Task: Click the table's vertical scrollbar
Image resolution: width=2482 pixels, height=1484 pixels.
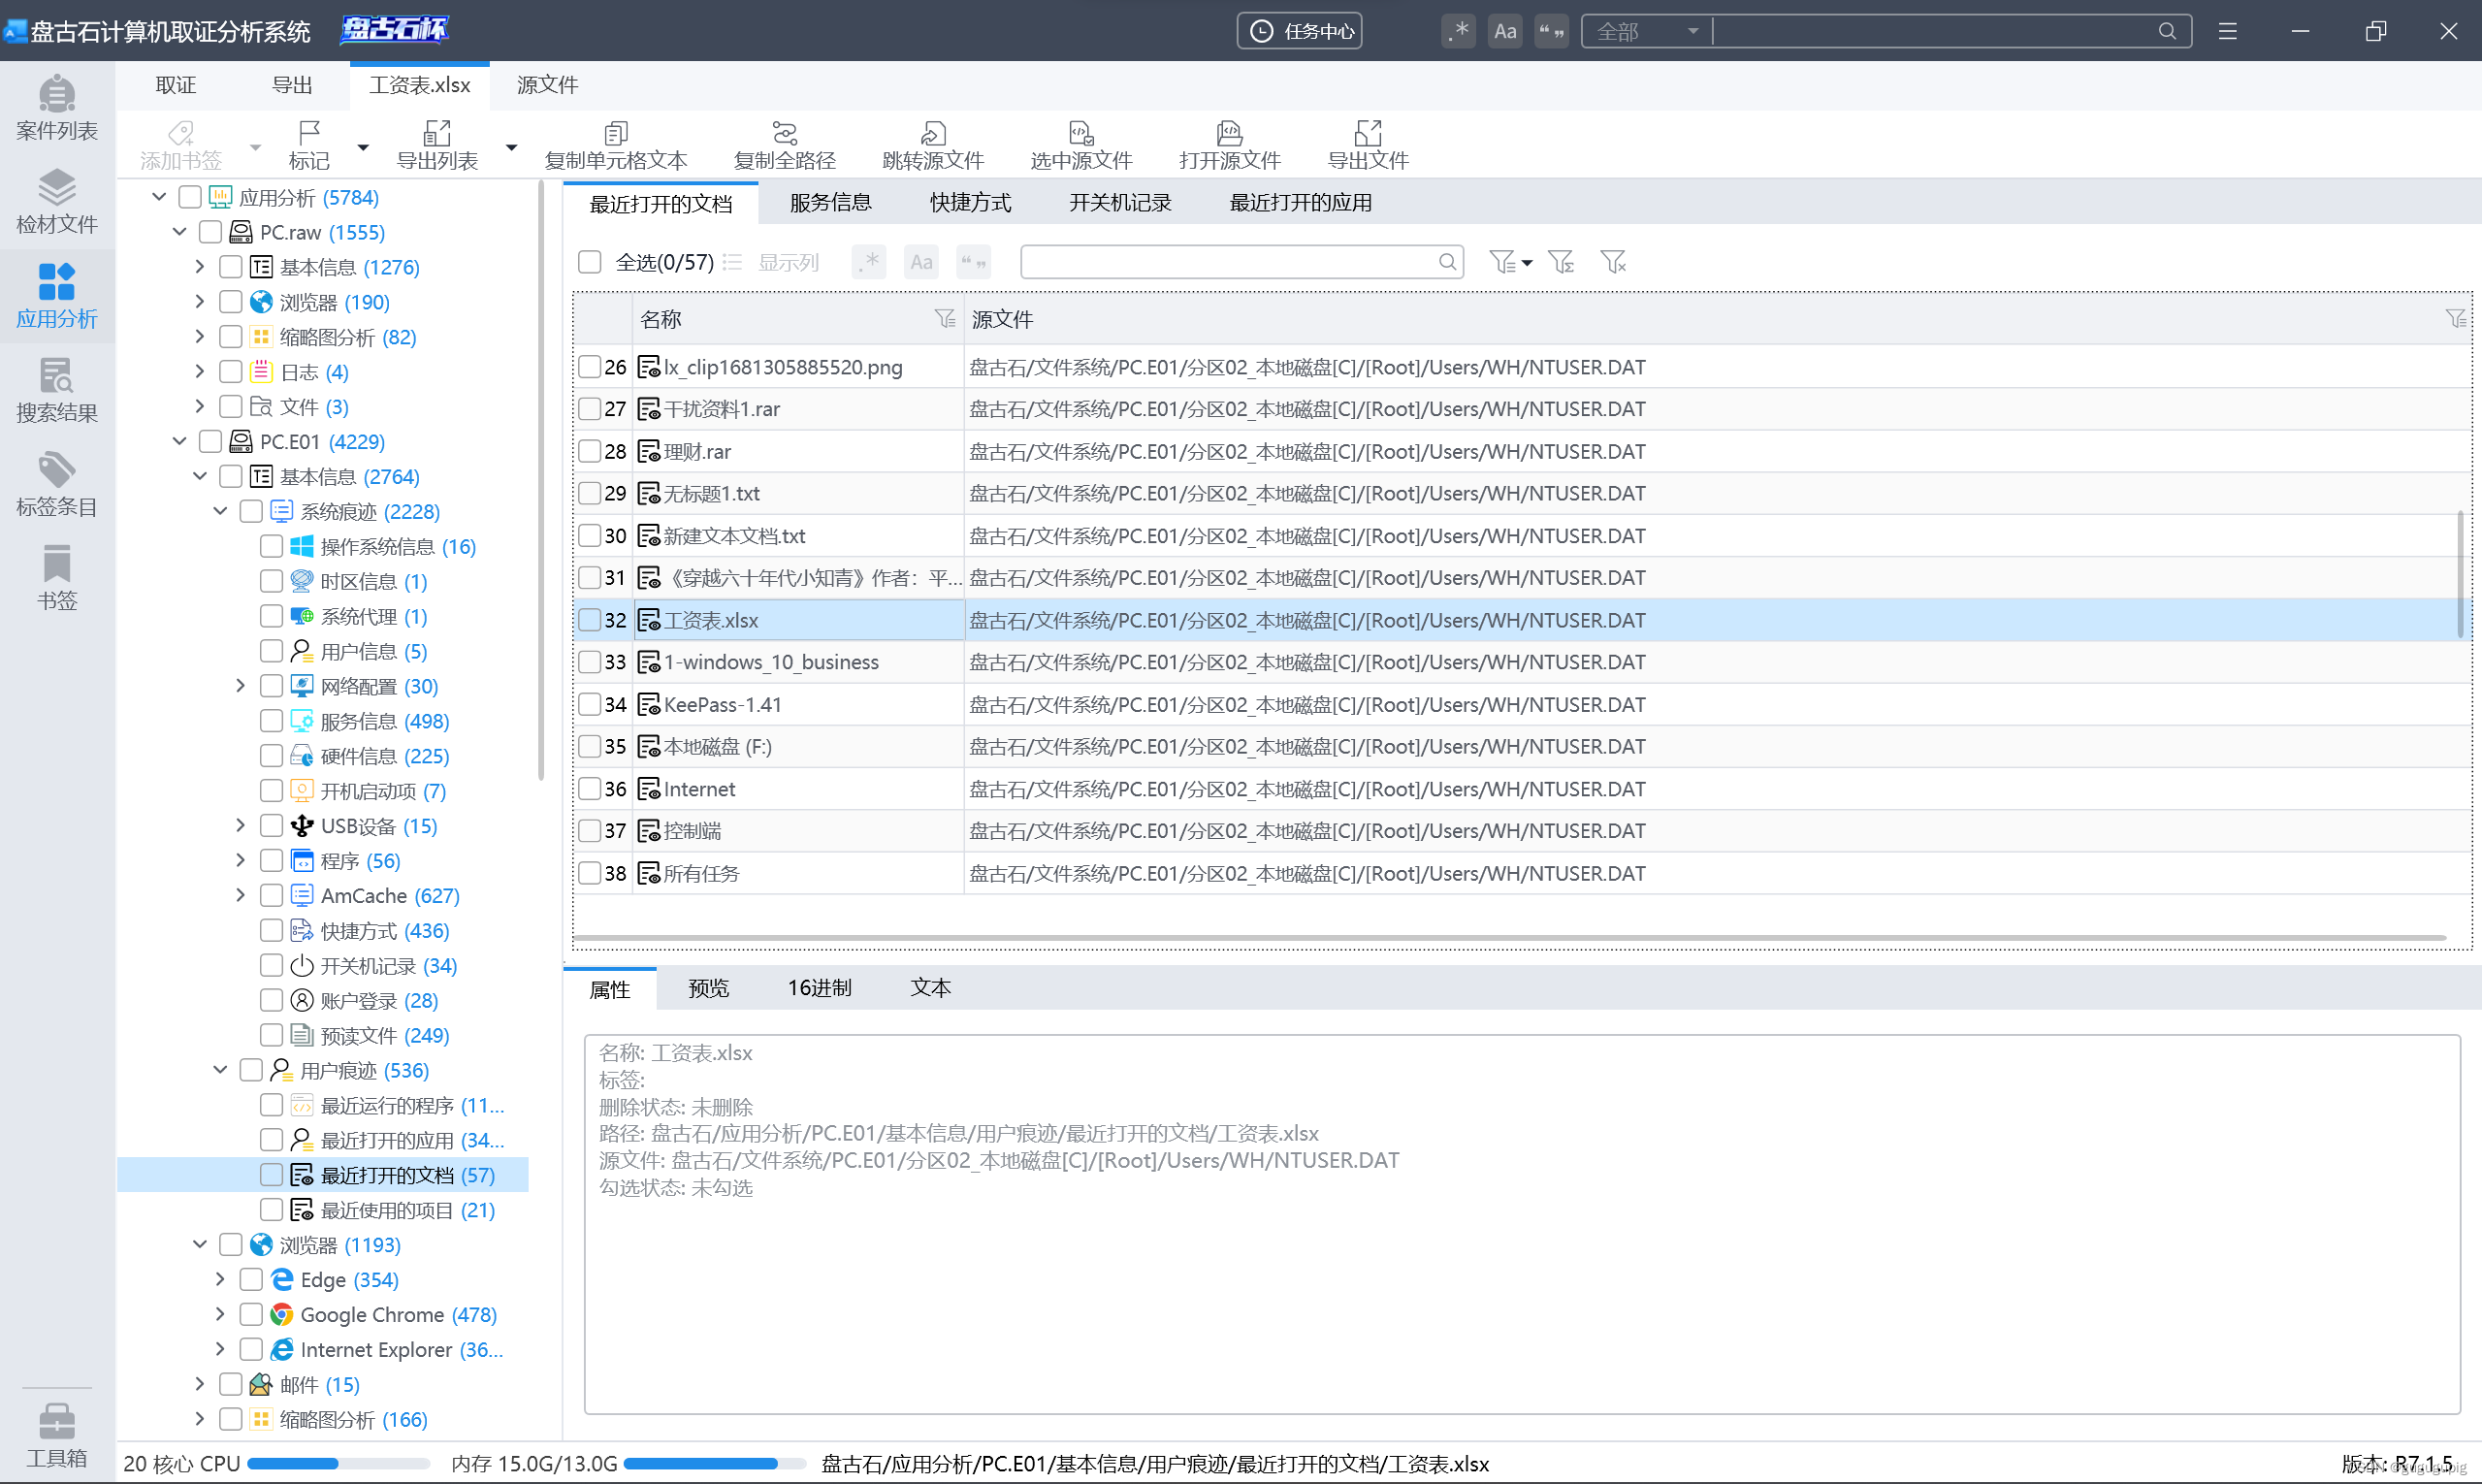Action: (2460, 574)
